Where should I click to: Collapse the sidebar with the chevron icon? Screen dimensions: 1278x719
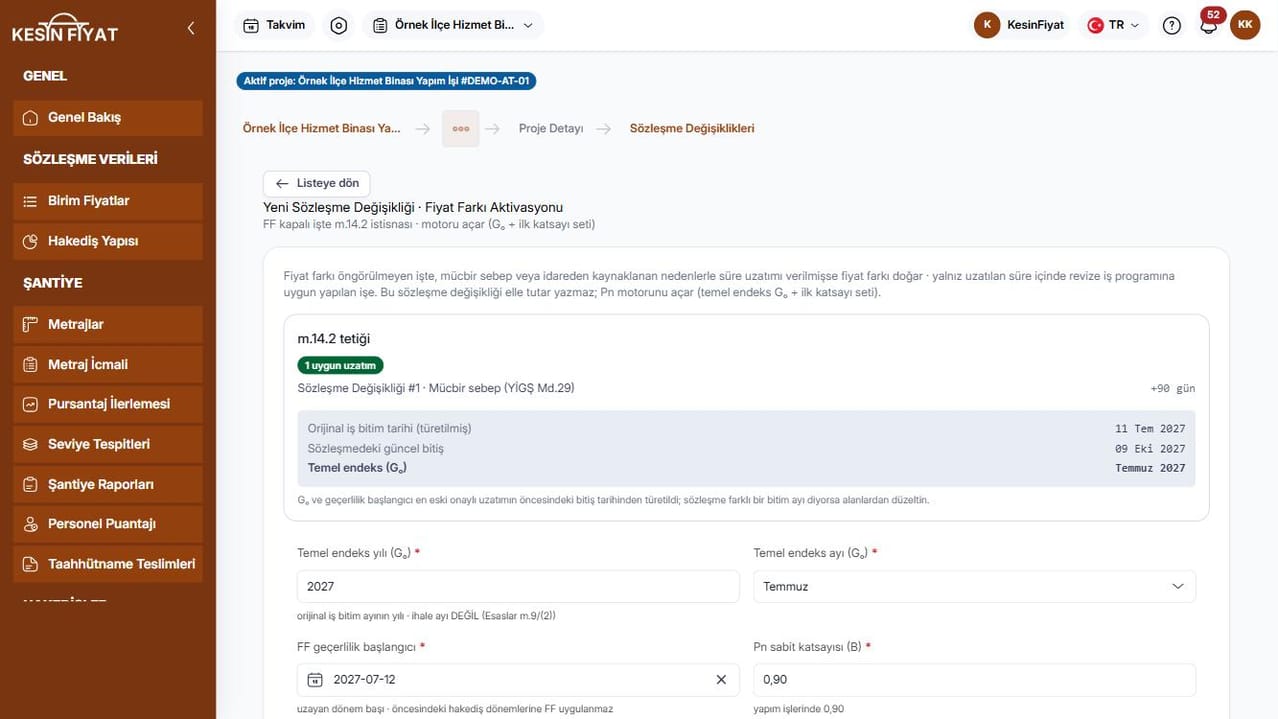191,28
